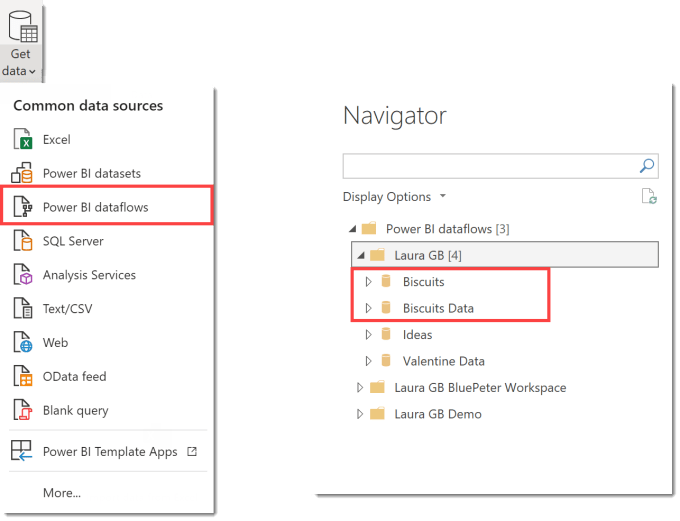Open More... data sources
This screenshot has width=680, height=521.
click(x=62, y=493)
